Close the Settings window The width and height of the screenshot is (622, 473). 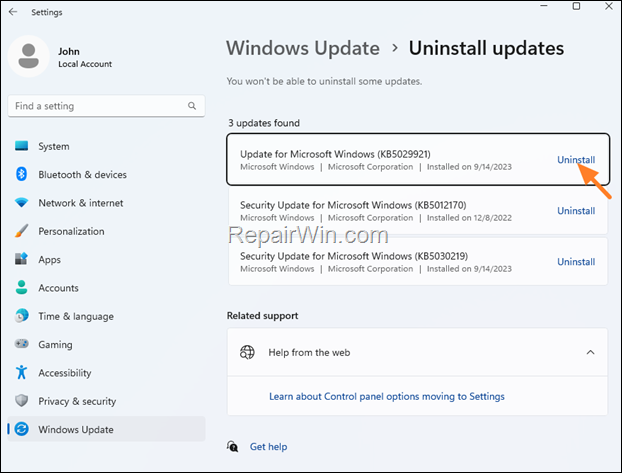pyautogui.click(x=609, y=6)
